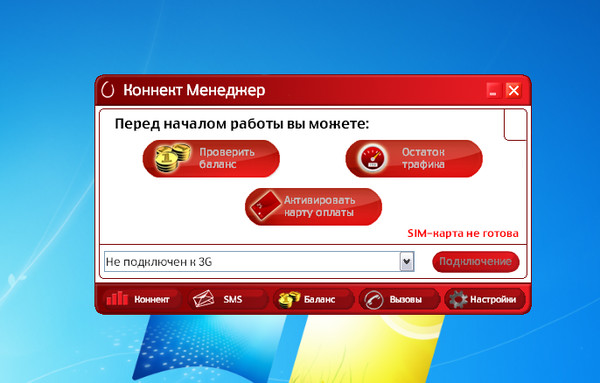Switch to the SMS tab label
The width and height of the screenshot is (600, 383).
coord(233,299)
